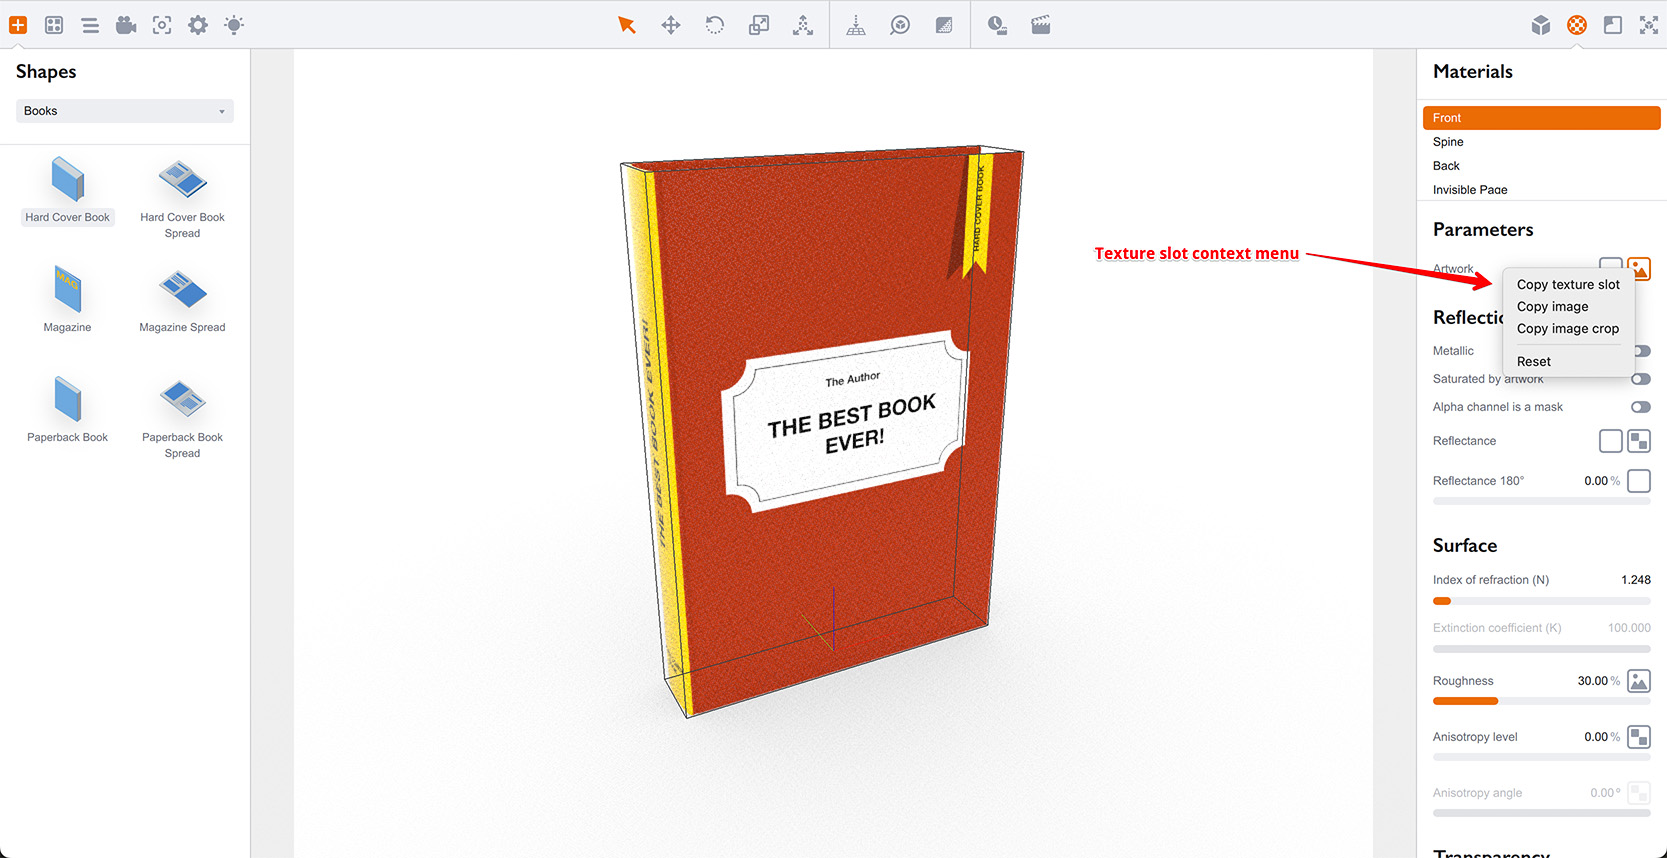Screen dimensions: 1667x858
Task: Select the Back material
Action: point(1446,166)
